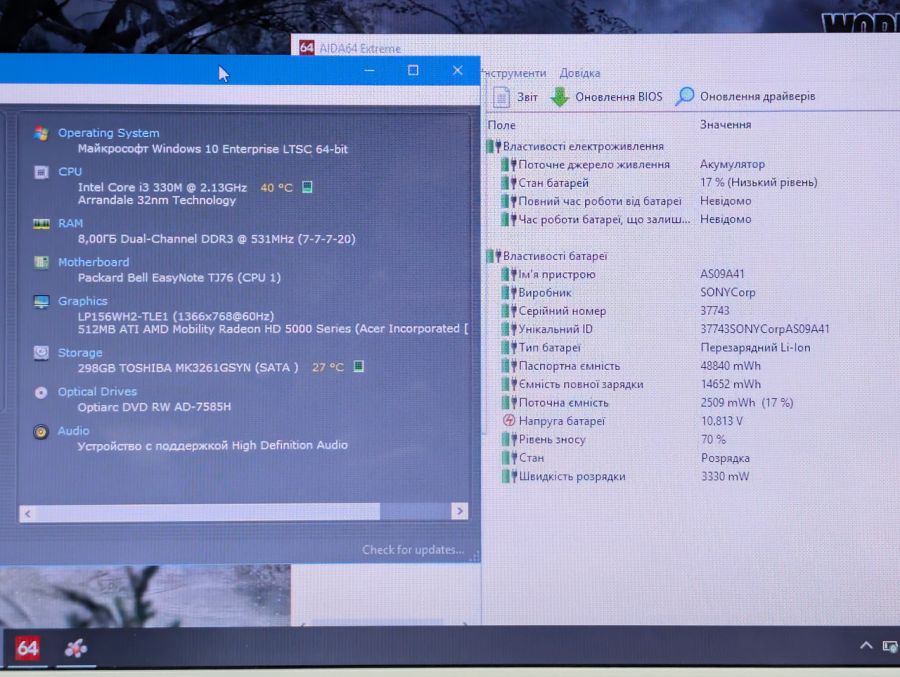
Task: Click the horizontal scrollbar thumb in Speccy
Action: pyautogui.click(x=208, y=512)
